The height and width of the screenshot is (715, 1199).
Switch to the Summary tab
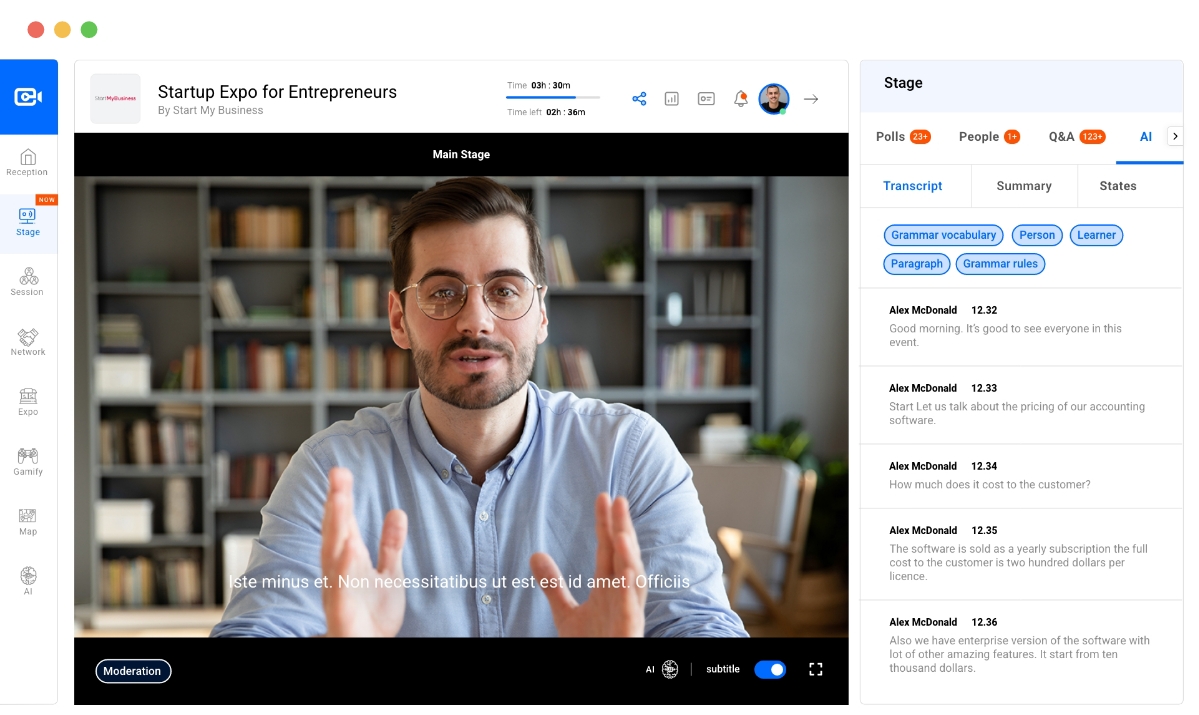tap(1023, 186)
